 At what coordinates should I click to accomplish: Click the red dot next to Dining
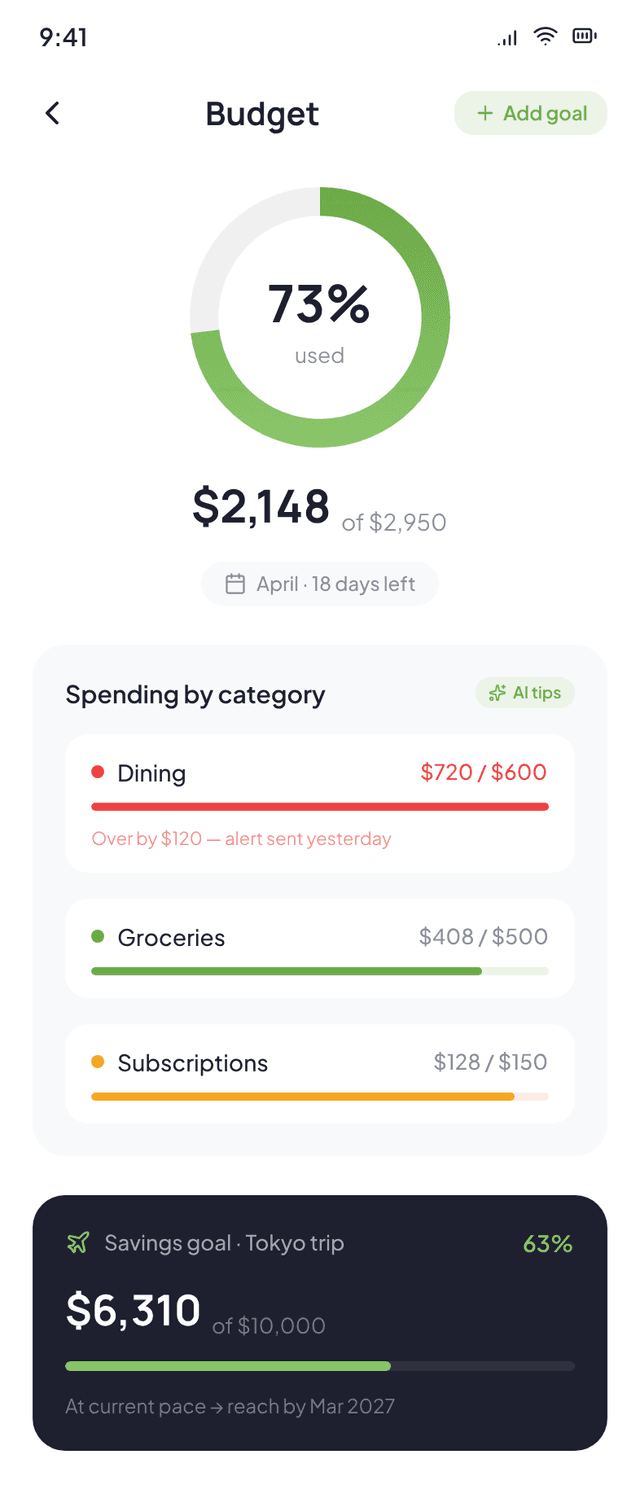click(99, 771)
